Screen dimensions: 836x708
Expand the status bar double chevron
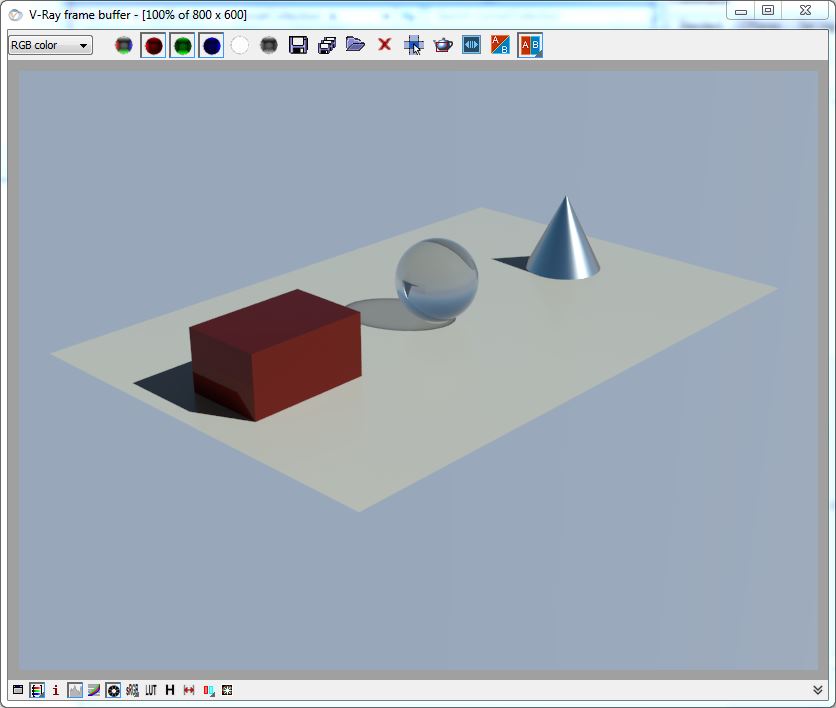tap(818, 690)
